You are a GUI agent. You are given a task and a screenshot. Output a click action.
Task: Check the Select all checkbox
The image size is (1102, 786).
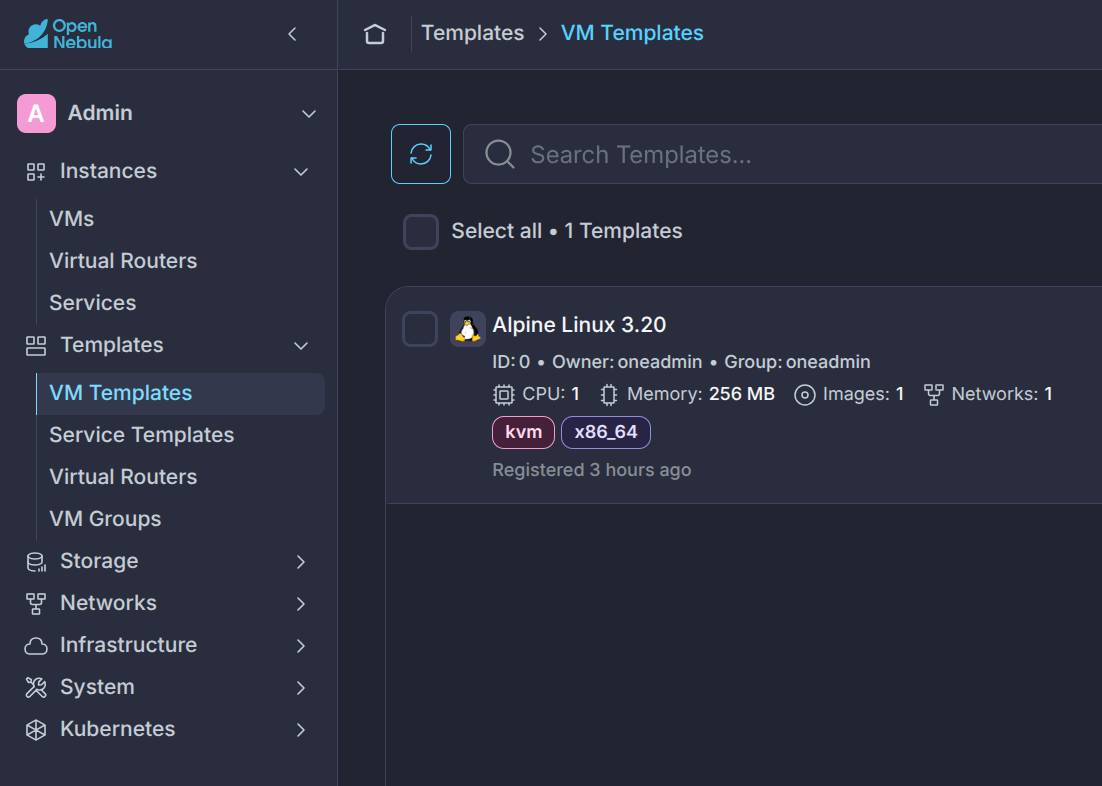pyautogui.click(x=421, y=231)
